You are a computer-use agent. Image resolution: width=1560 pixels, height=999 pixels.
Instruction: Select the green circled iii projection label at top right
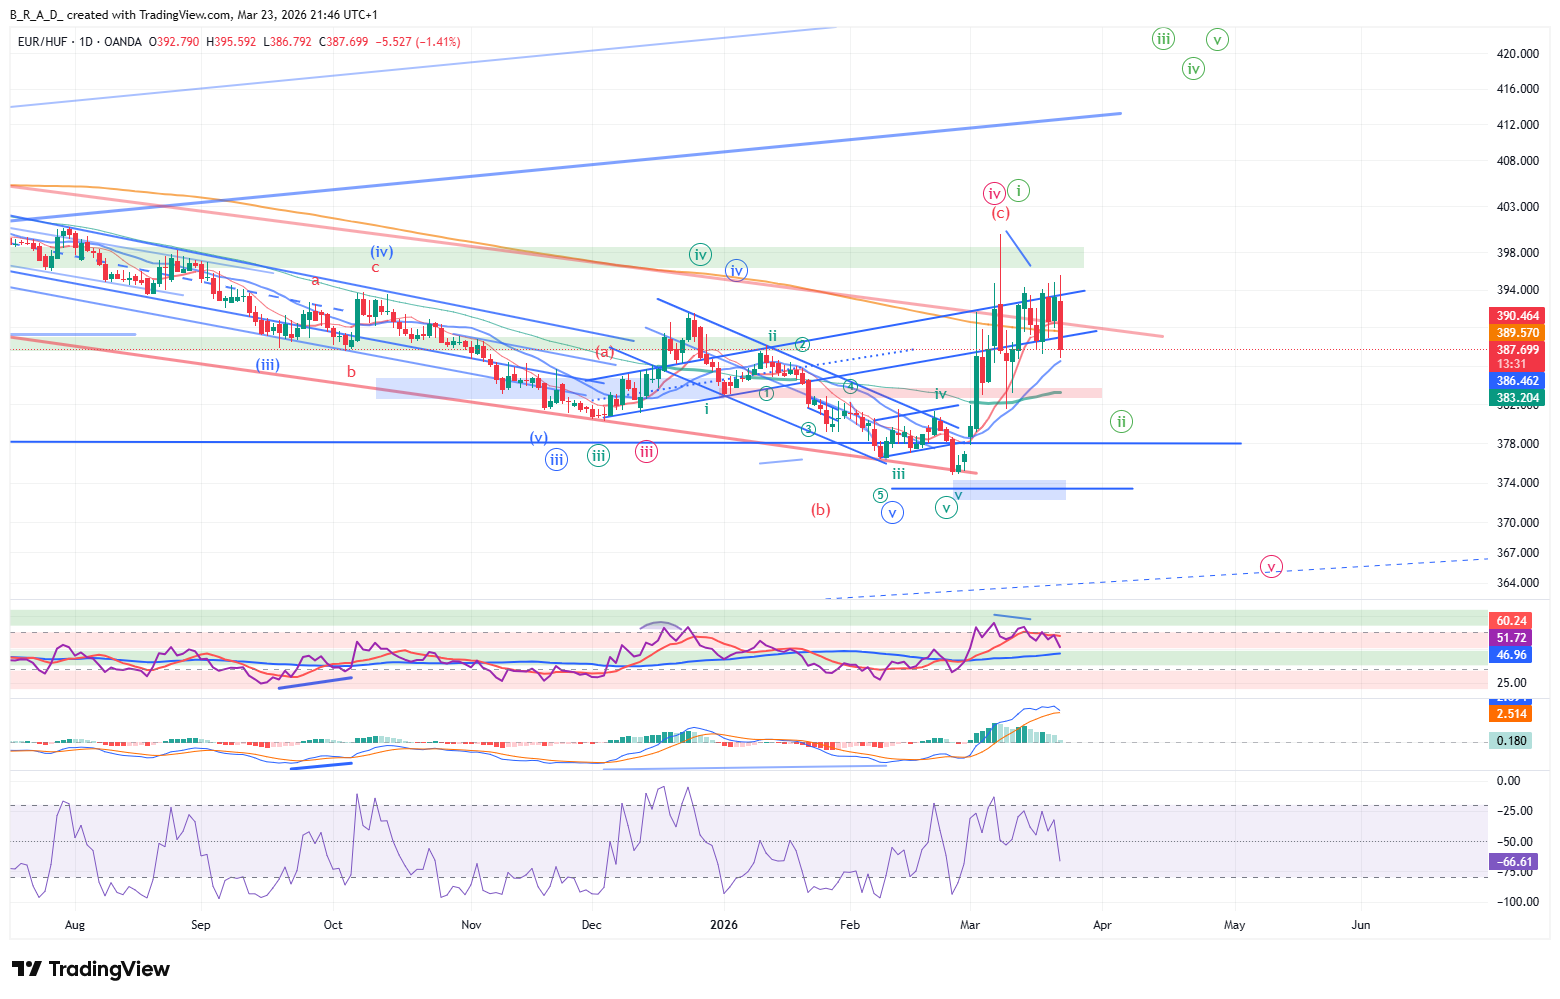point(1162,39)
